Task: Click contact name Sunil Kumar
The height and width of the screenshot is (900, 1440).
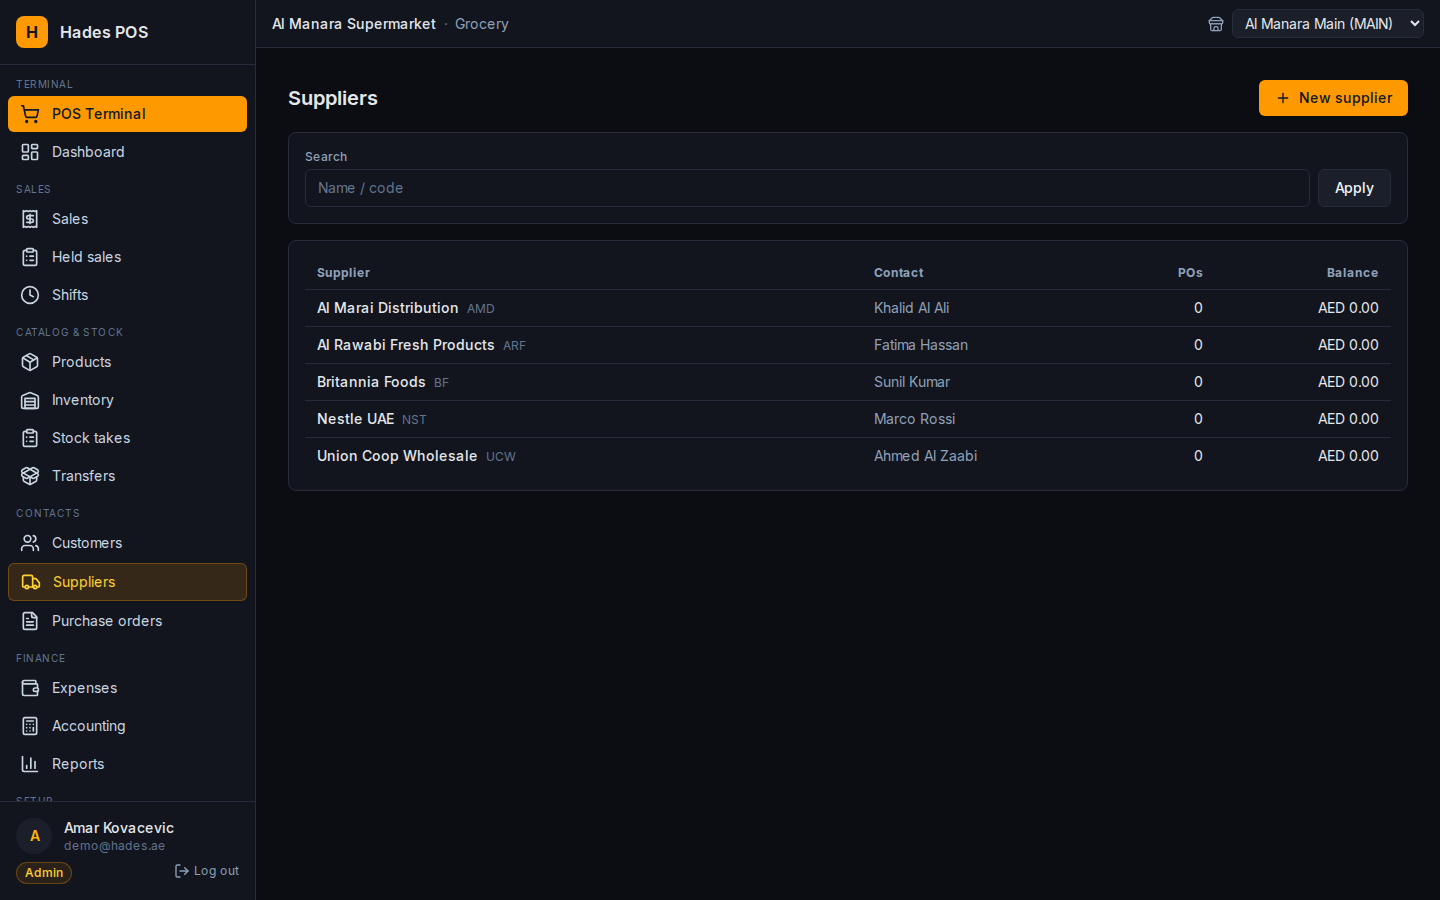Action: pos(912,382)
